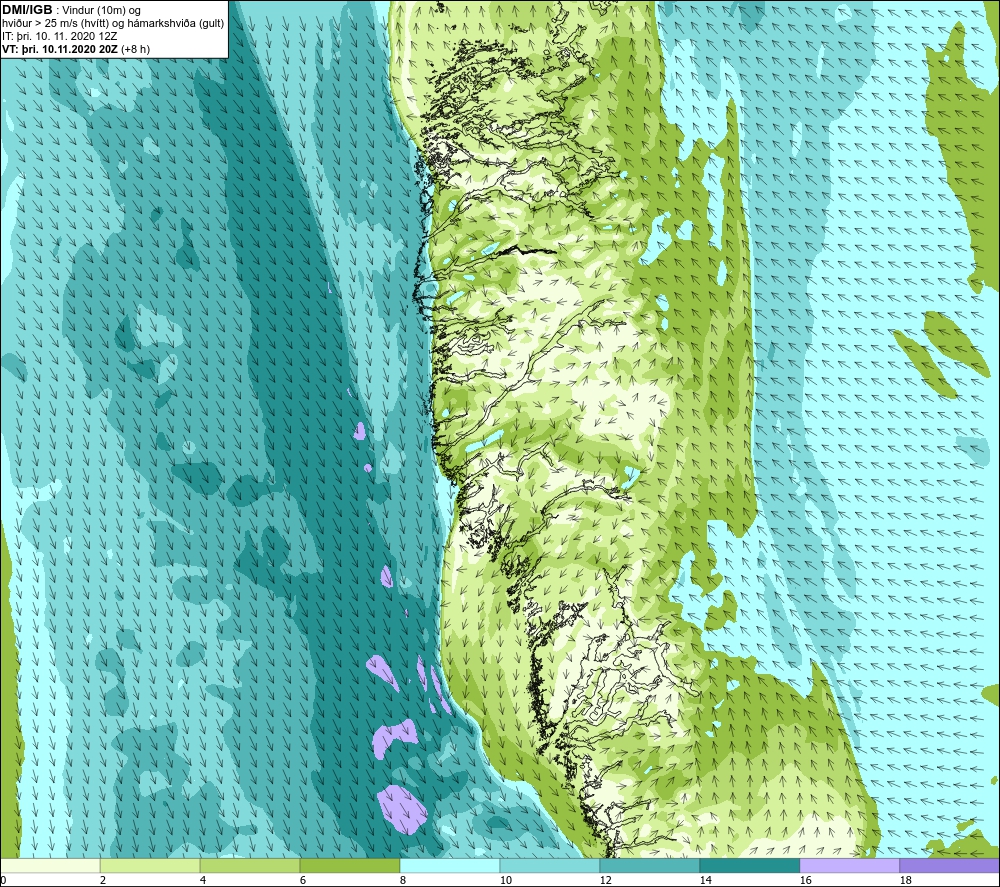1000x887 pixels.
Task: Click the 'VT: þri. 10.11.2020 20Z (+8 h)' line
Action: point(76,49)
